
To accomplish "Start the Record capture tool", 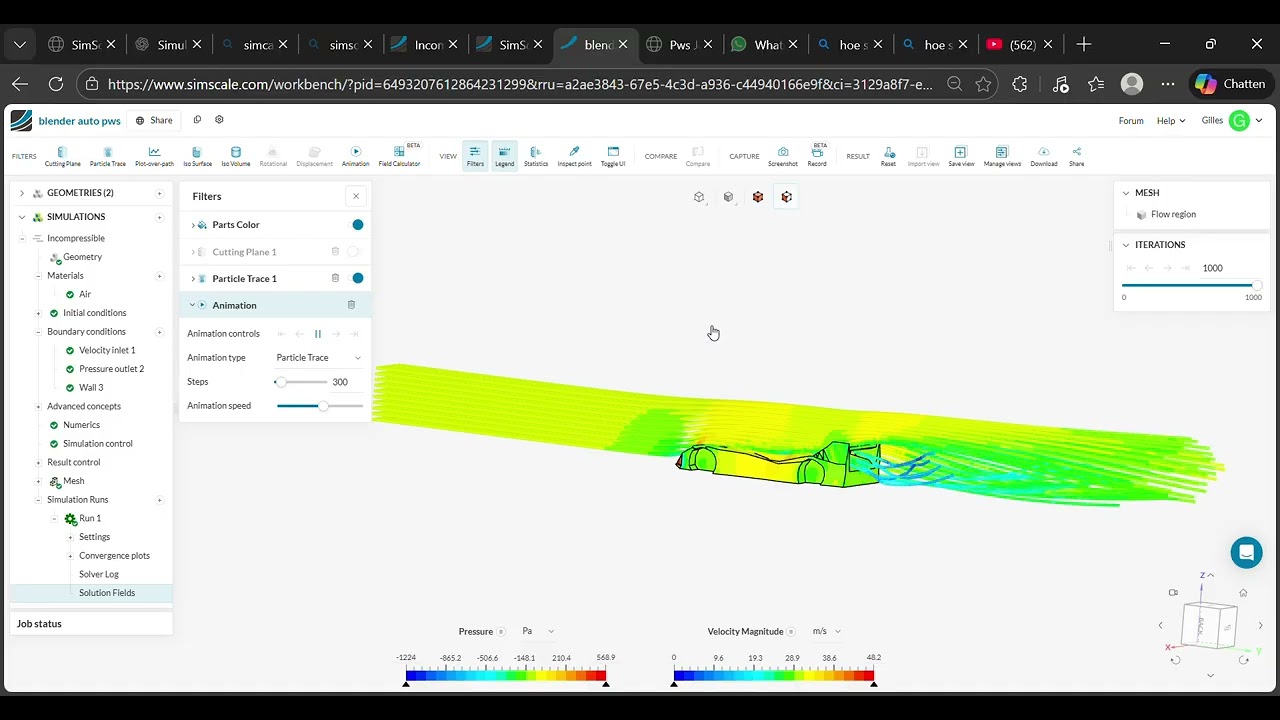I will coord(817,156).
